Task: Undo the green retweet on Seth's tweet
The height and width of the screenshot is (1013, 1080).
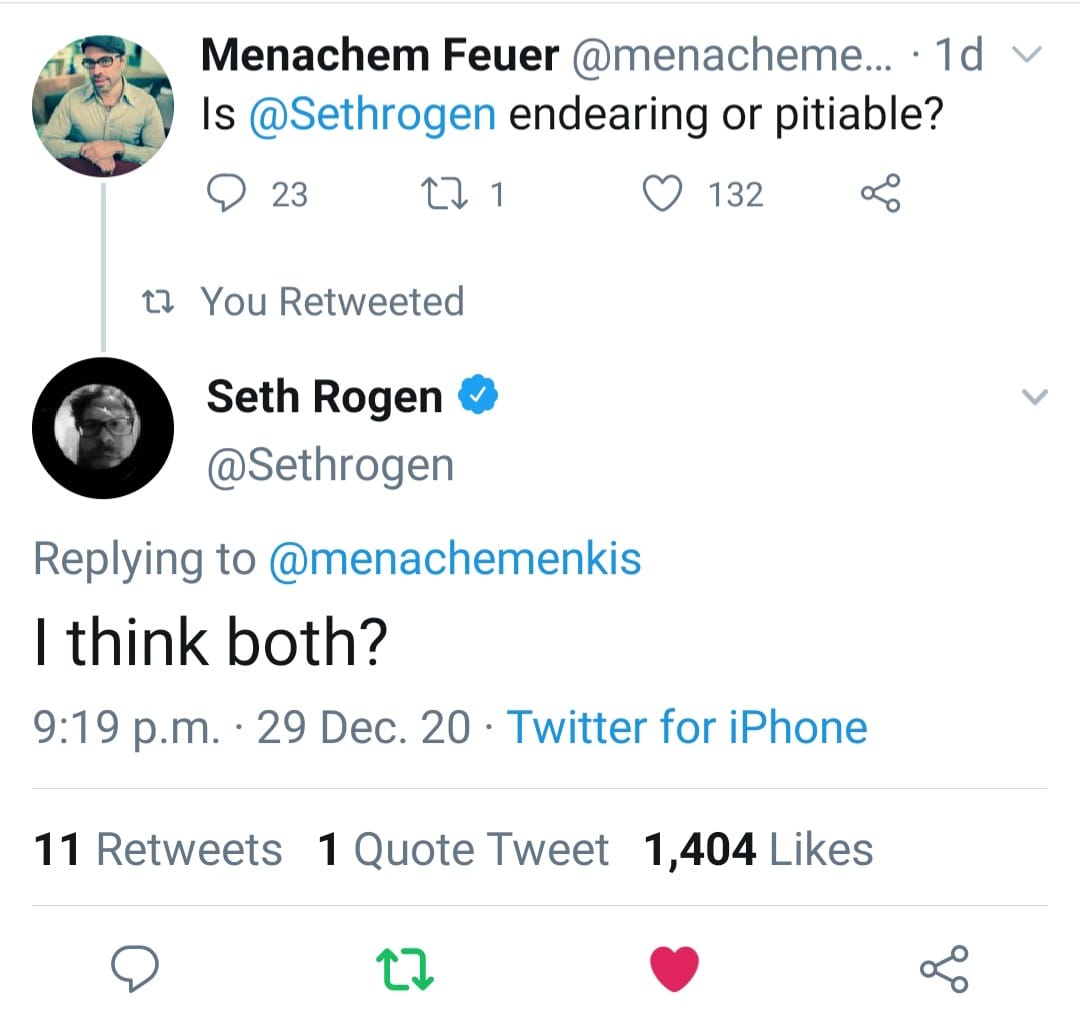Action: point(403,968)
